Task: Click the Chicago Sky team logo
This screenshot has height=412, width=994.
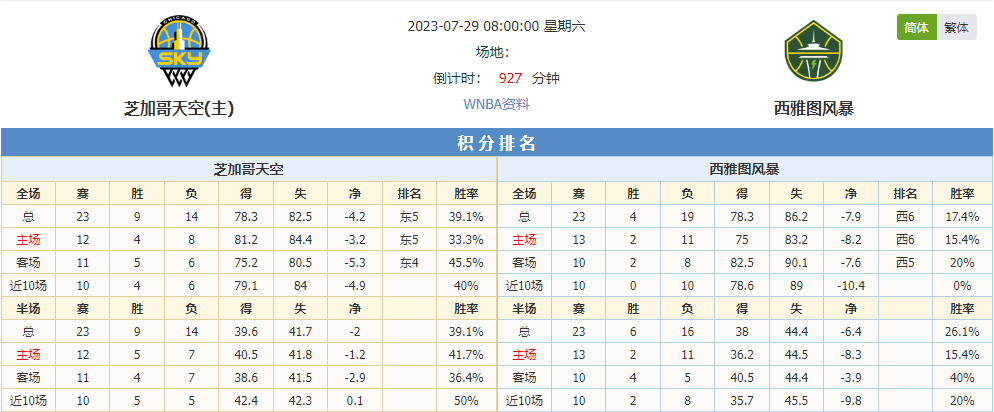Action: click(x=179, y=53)
